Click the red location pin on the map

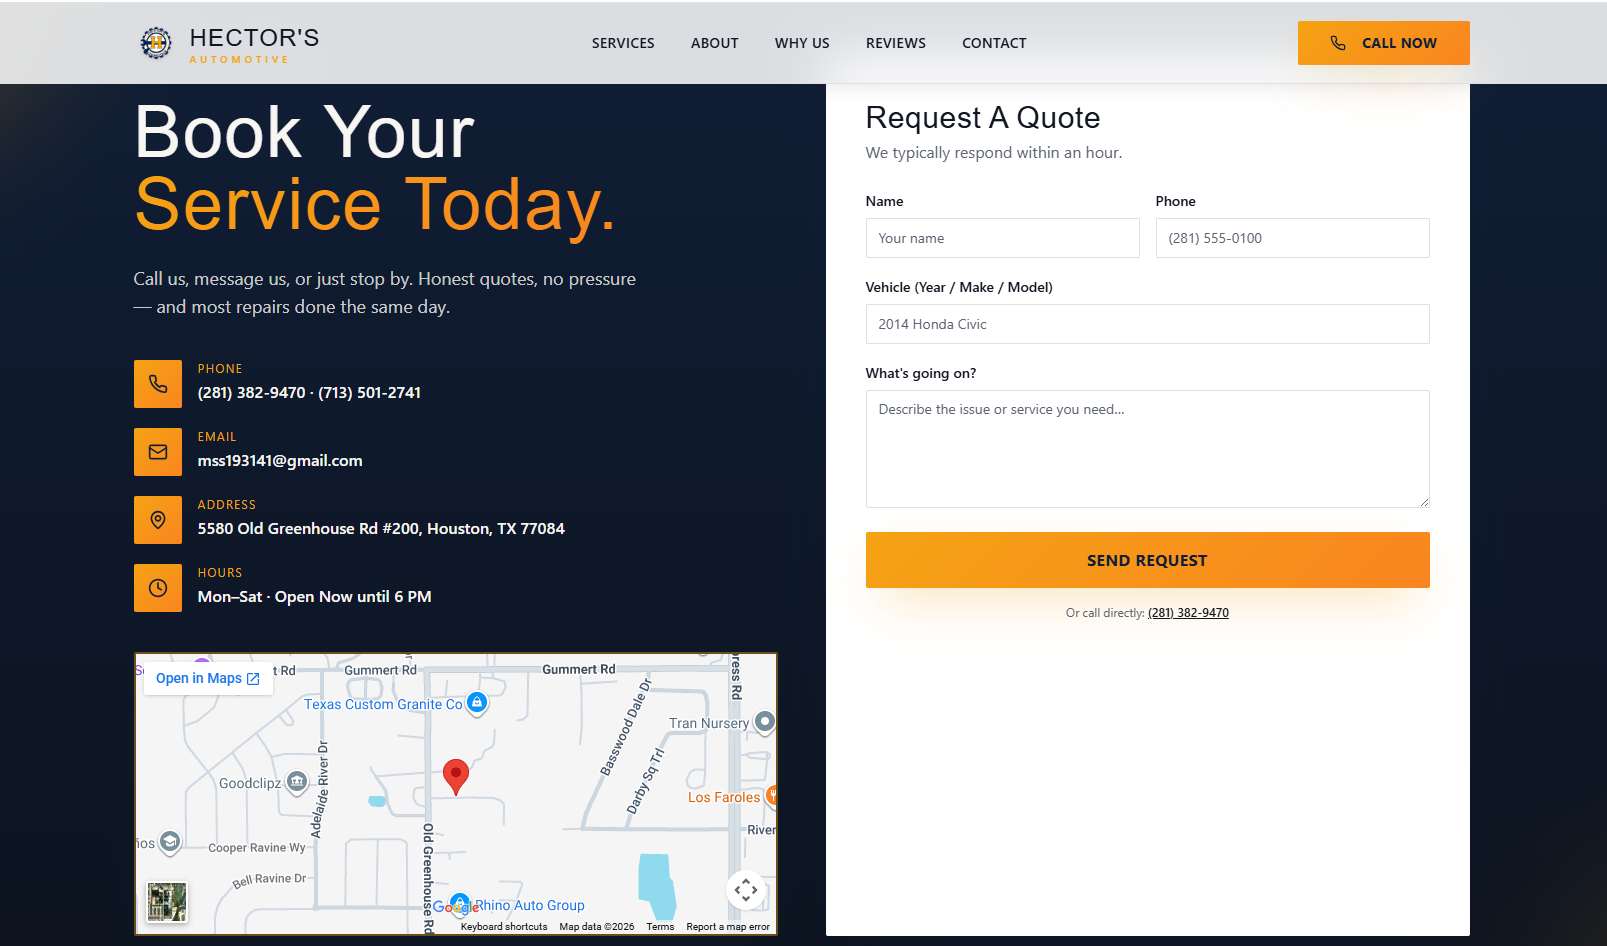pos(456,776)
